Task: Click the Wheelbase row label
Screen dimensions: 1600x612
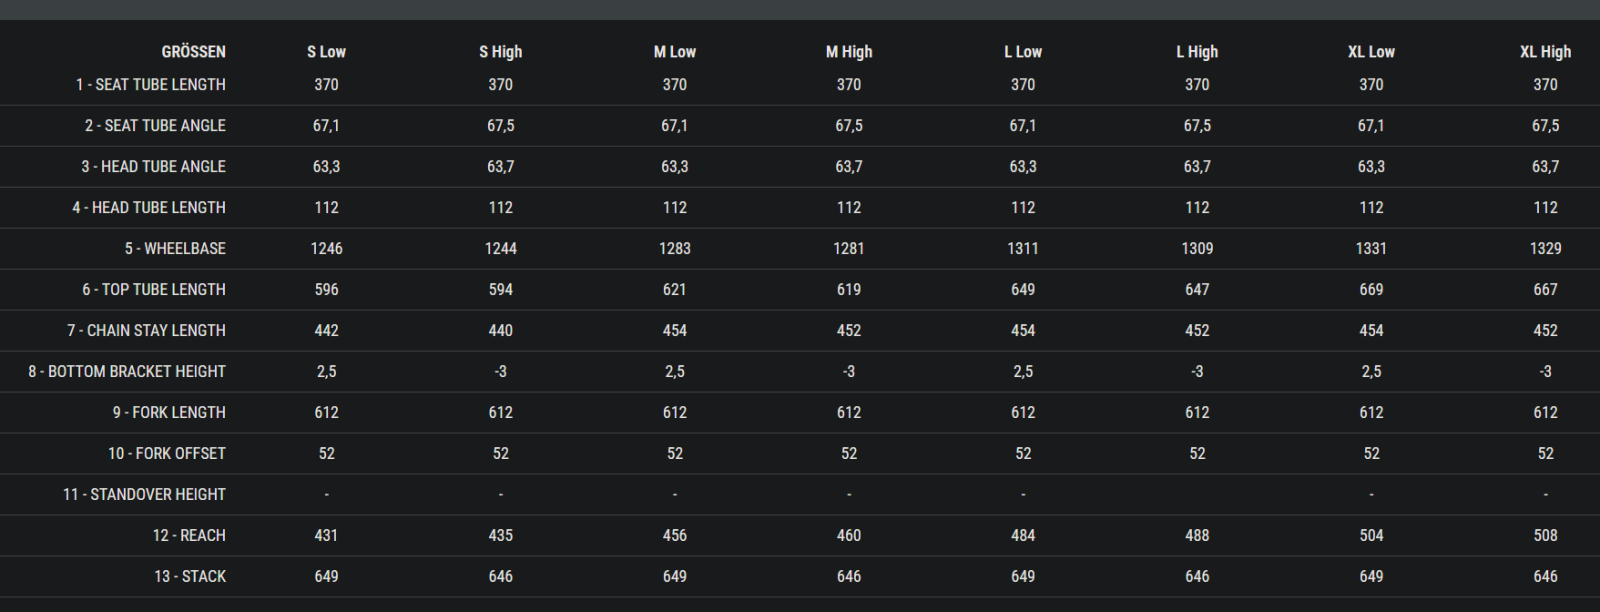Action: [x=175, y=249]
